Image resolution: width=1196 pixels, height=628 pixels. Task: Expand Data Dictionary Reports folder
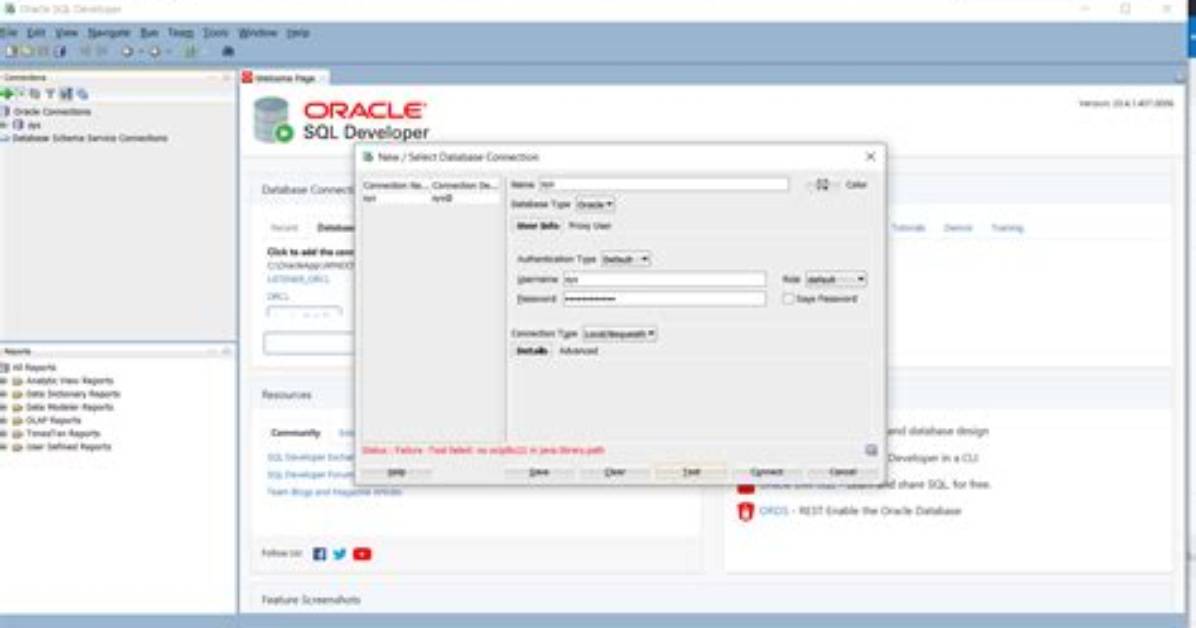[x=4, y=394]
